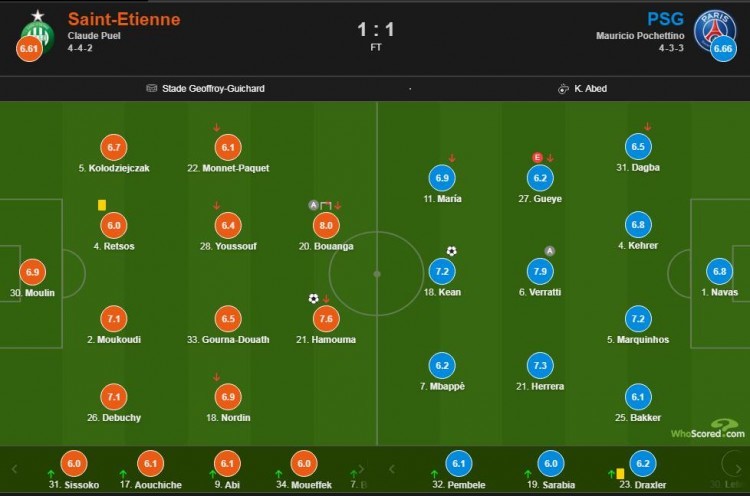Select Verratti's 7.9 rating circle
Viewport: 750px width, 496px height.
[540, 271]
